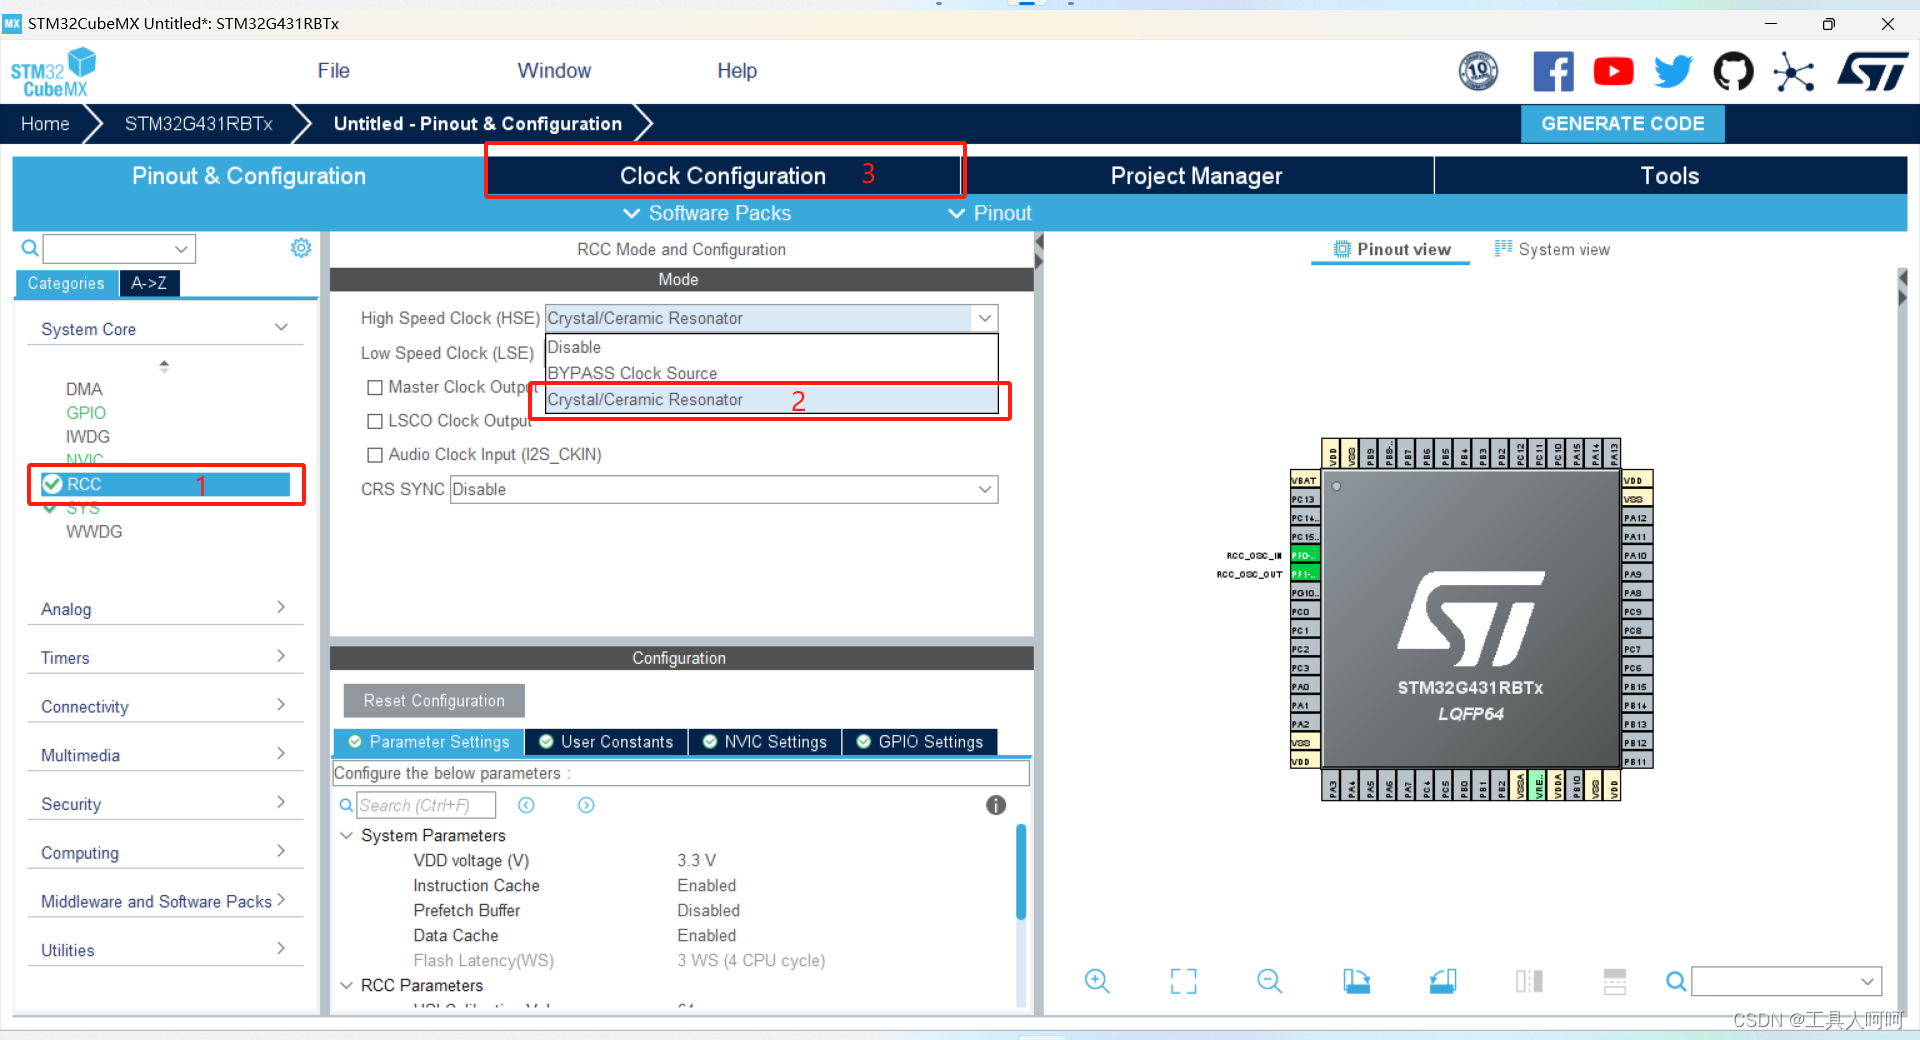
Task: Open the CRS SYNC dropdown
Action: point(724,490)
